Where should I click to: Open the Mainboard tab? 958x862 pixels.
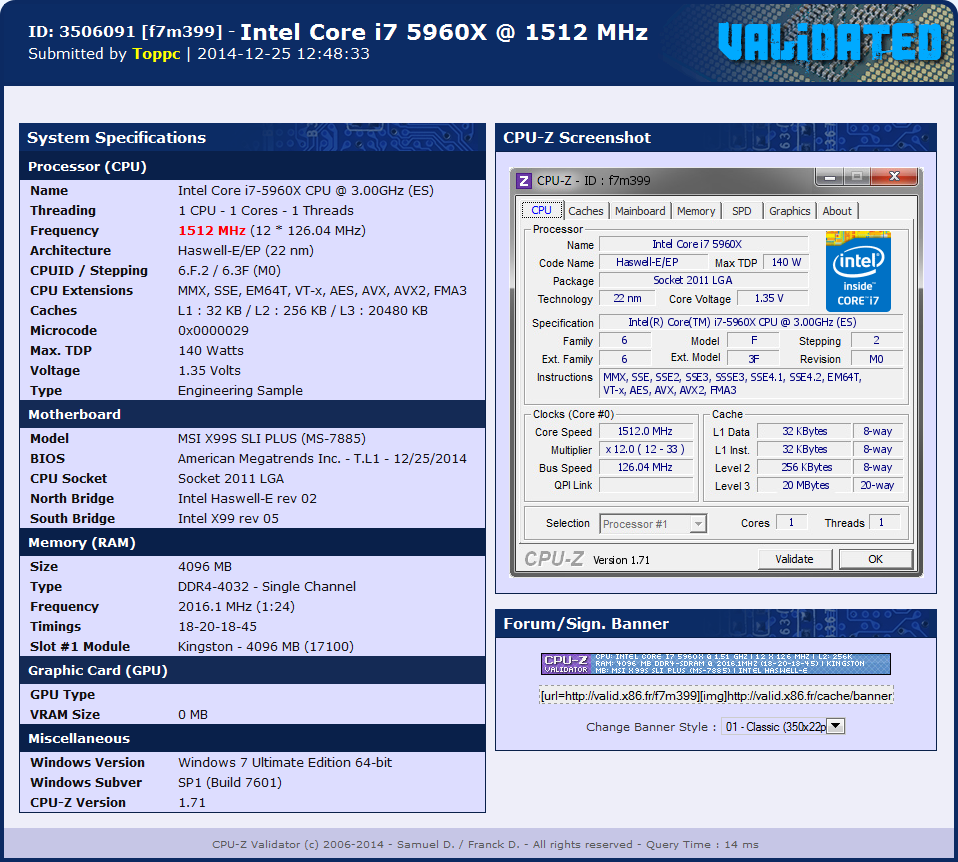pyautogui.click(x=640, y=211)
